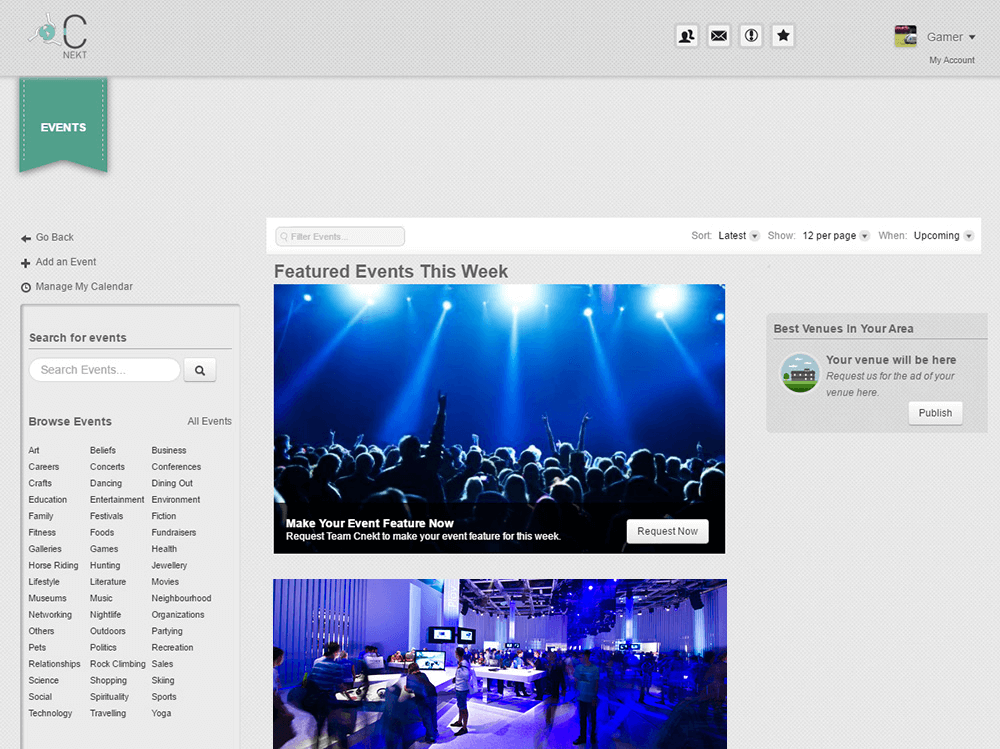Viewport: 1000px width, 749px height.
Task: Click the plus icon beside Add an Event
Action: pyautogui.click(x=23, y=262)
